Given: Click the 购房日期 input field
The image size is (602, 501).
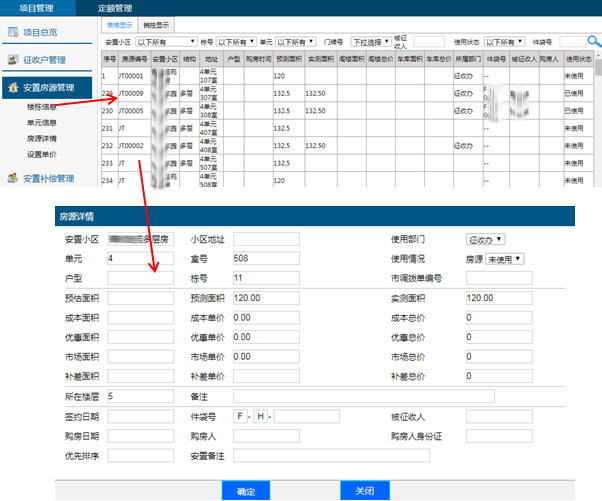Looking at the screenshot, I should pos(141,436).
